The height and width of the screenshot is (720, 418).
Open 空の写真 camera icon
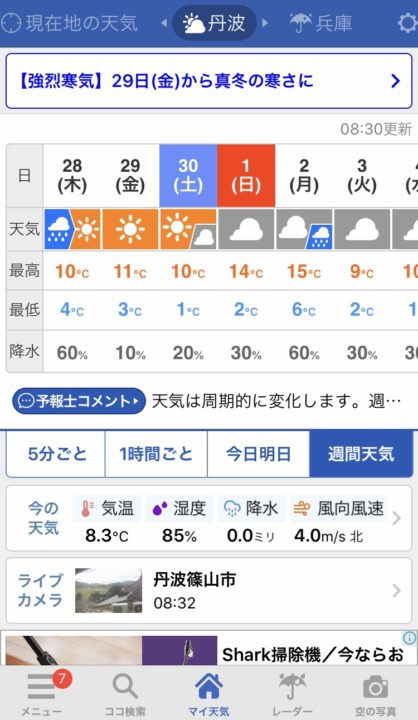(x=376, y=686)
